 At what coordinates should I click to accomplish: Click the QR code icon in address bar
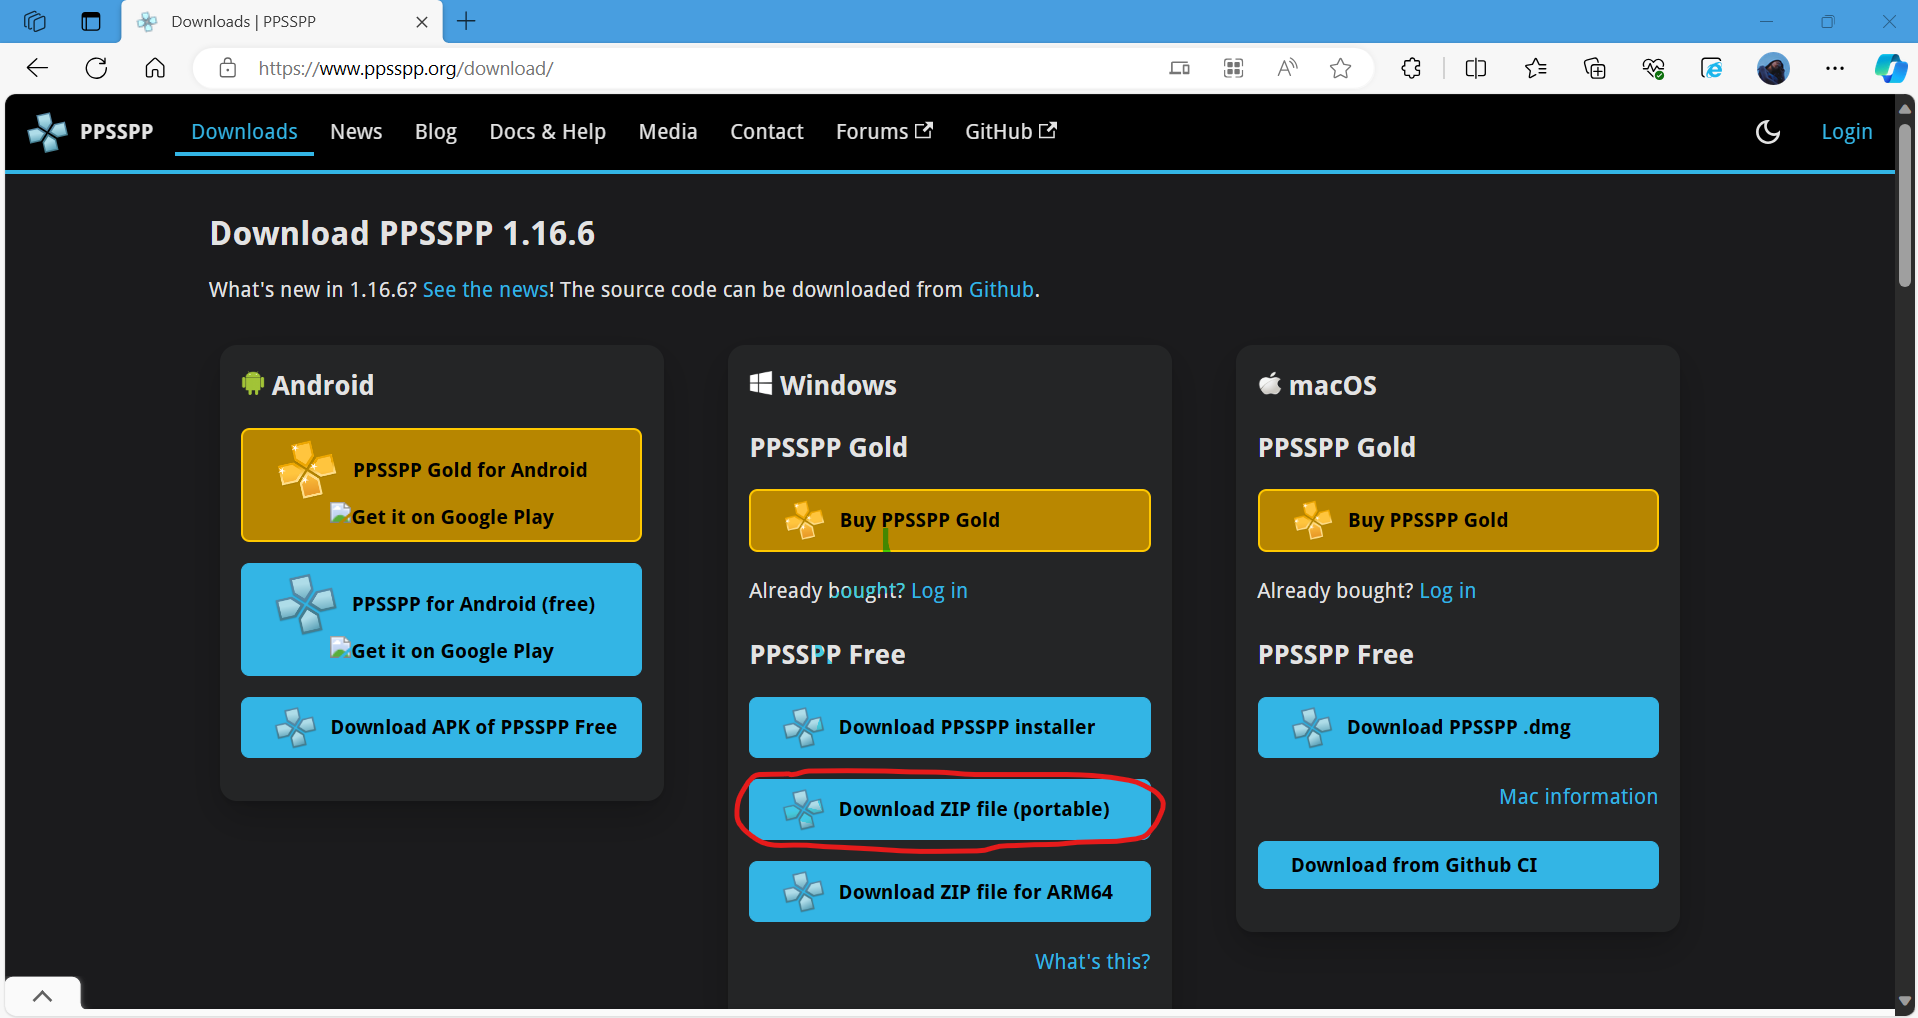[x=1233, y=68]
